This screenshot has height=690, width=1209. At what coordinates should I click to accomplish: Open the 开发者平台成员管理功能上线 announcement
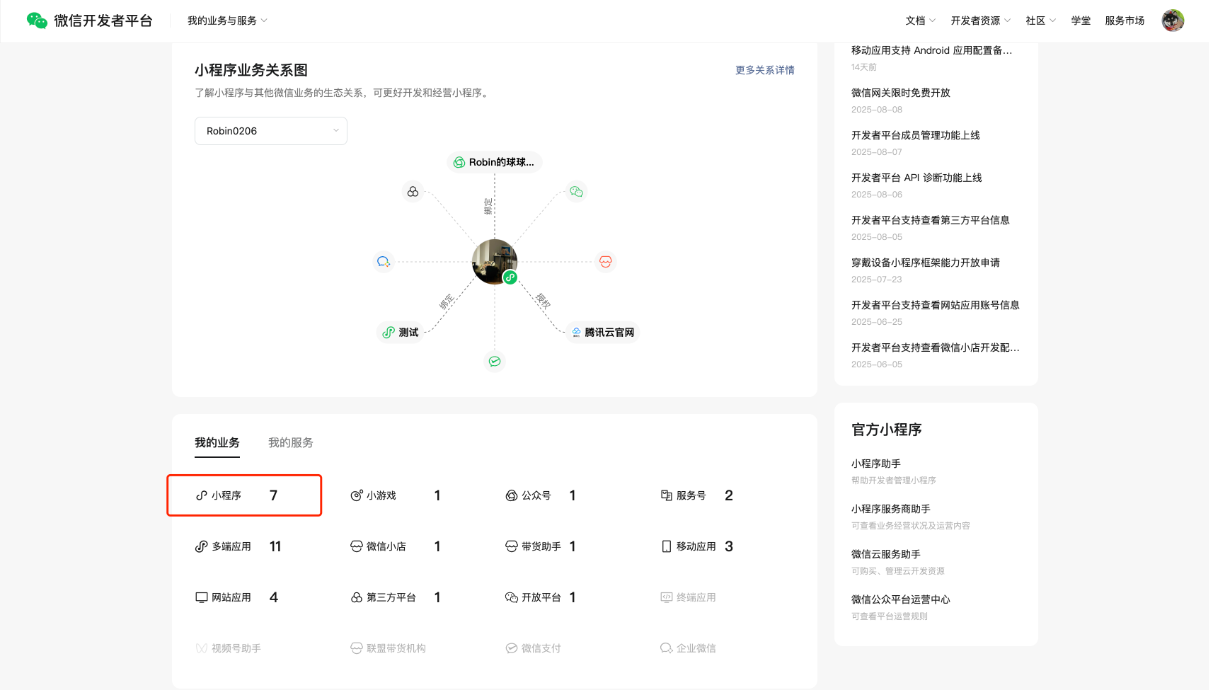(x=915, y=135)
